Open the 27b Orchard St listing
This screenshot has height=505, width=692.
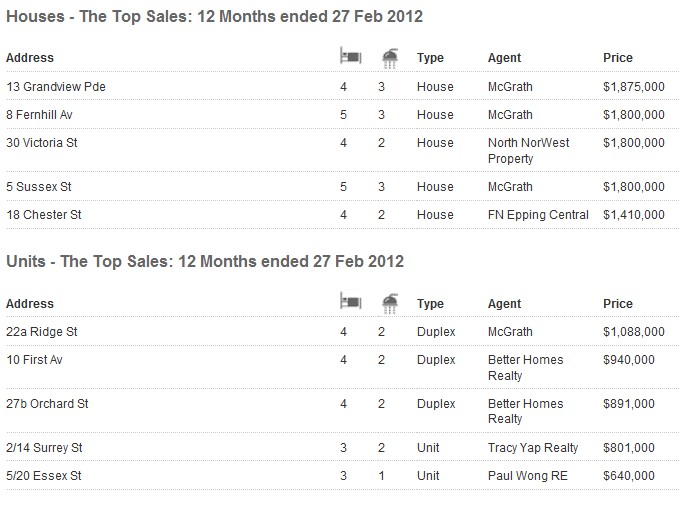click(47, 403)
